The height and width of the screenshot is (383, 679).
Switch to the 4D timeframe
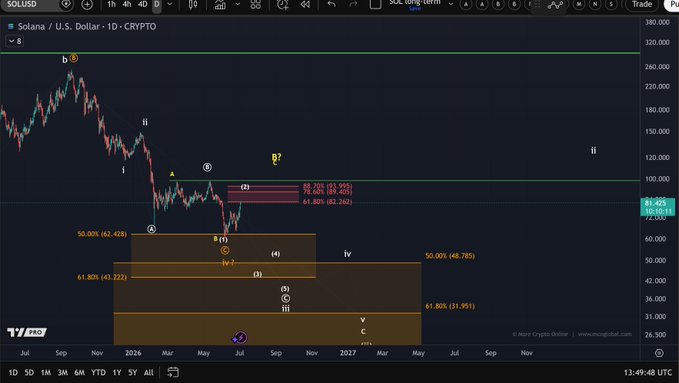pyautogui.click(x=142, y=4)
